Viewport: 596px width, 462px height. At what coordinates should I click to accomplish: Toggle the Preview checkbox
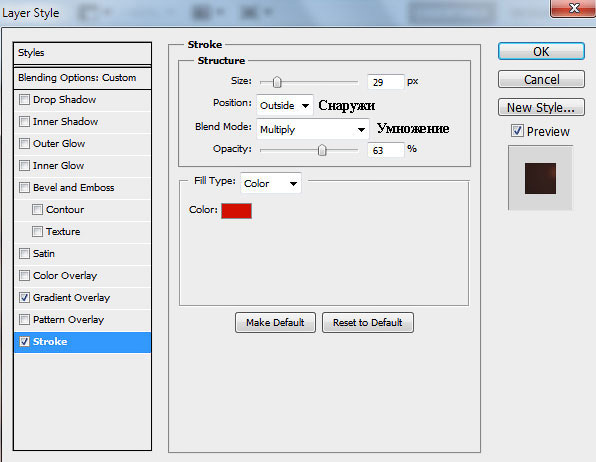tap(517, 131)
